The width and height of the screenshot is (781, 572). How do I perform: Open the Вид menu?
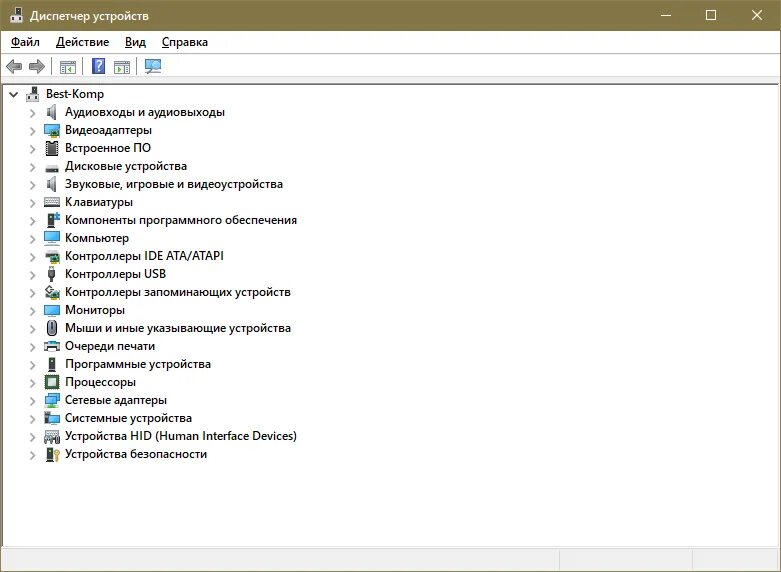[x=135, y=42]
